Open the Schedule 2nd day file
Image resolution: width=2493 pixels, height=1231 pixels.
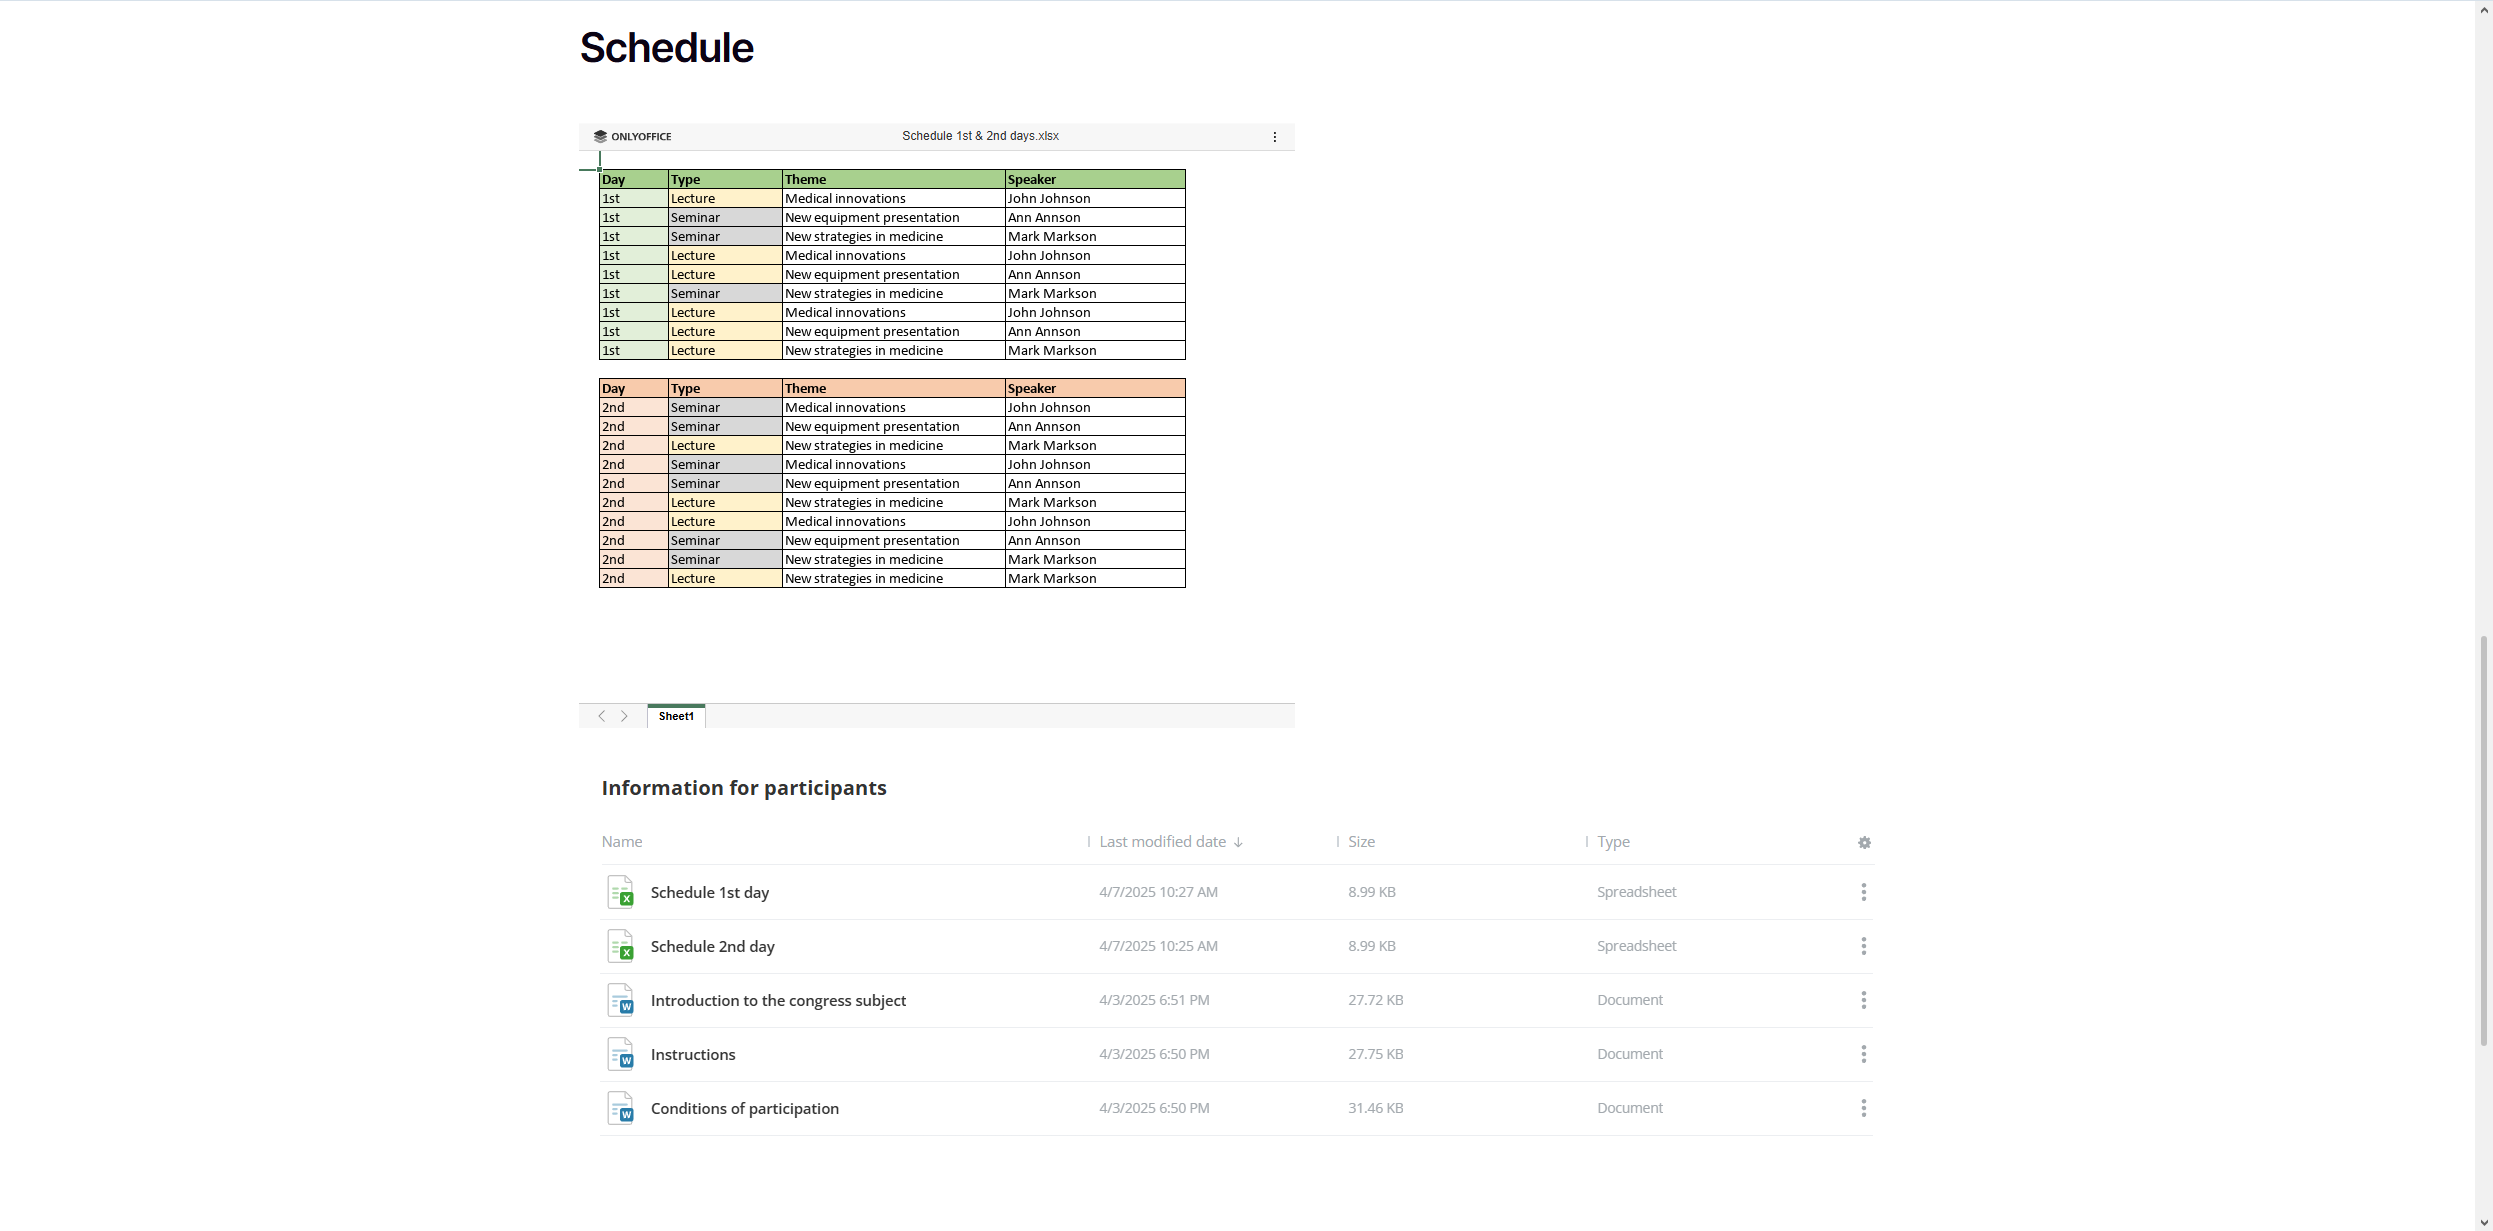[x=712, y=946]
